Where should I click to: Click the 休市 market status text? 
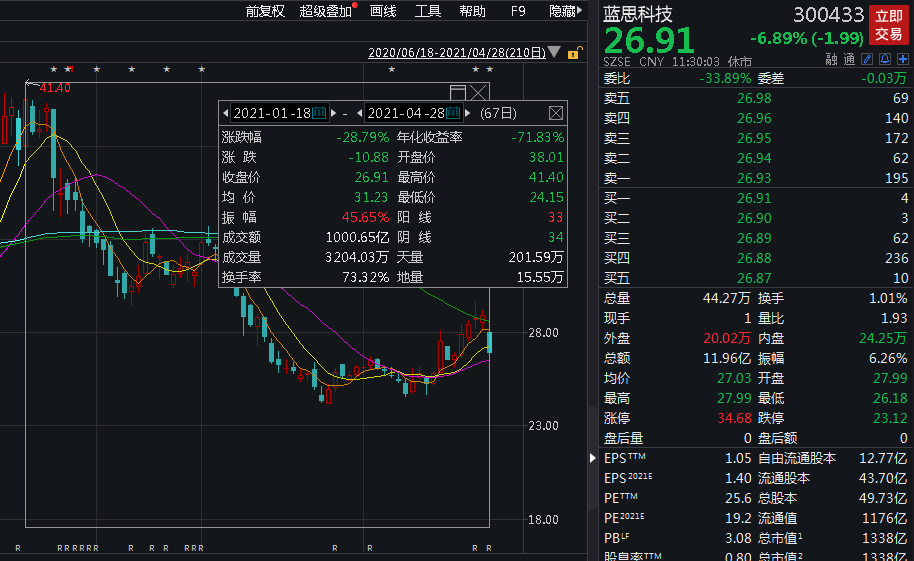740,61
